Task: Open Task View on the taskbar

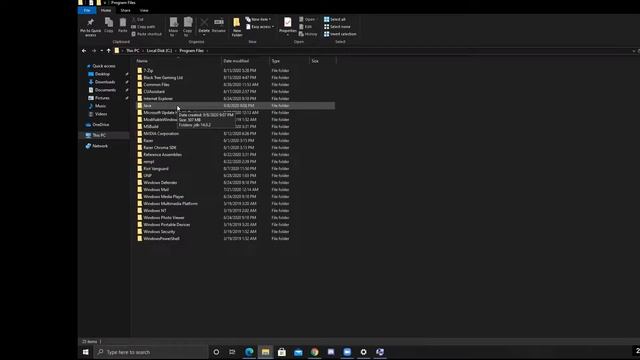Action: click(232, 352)
